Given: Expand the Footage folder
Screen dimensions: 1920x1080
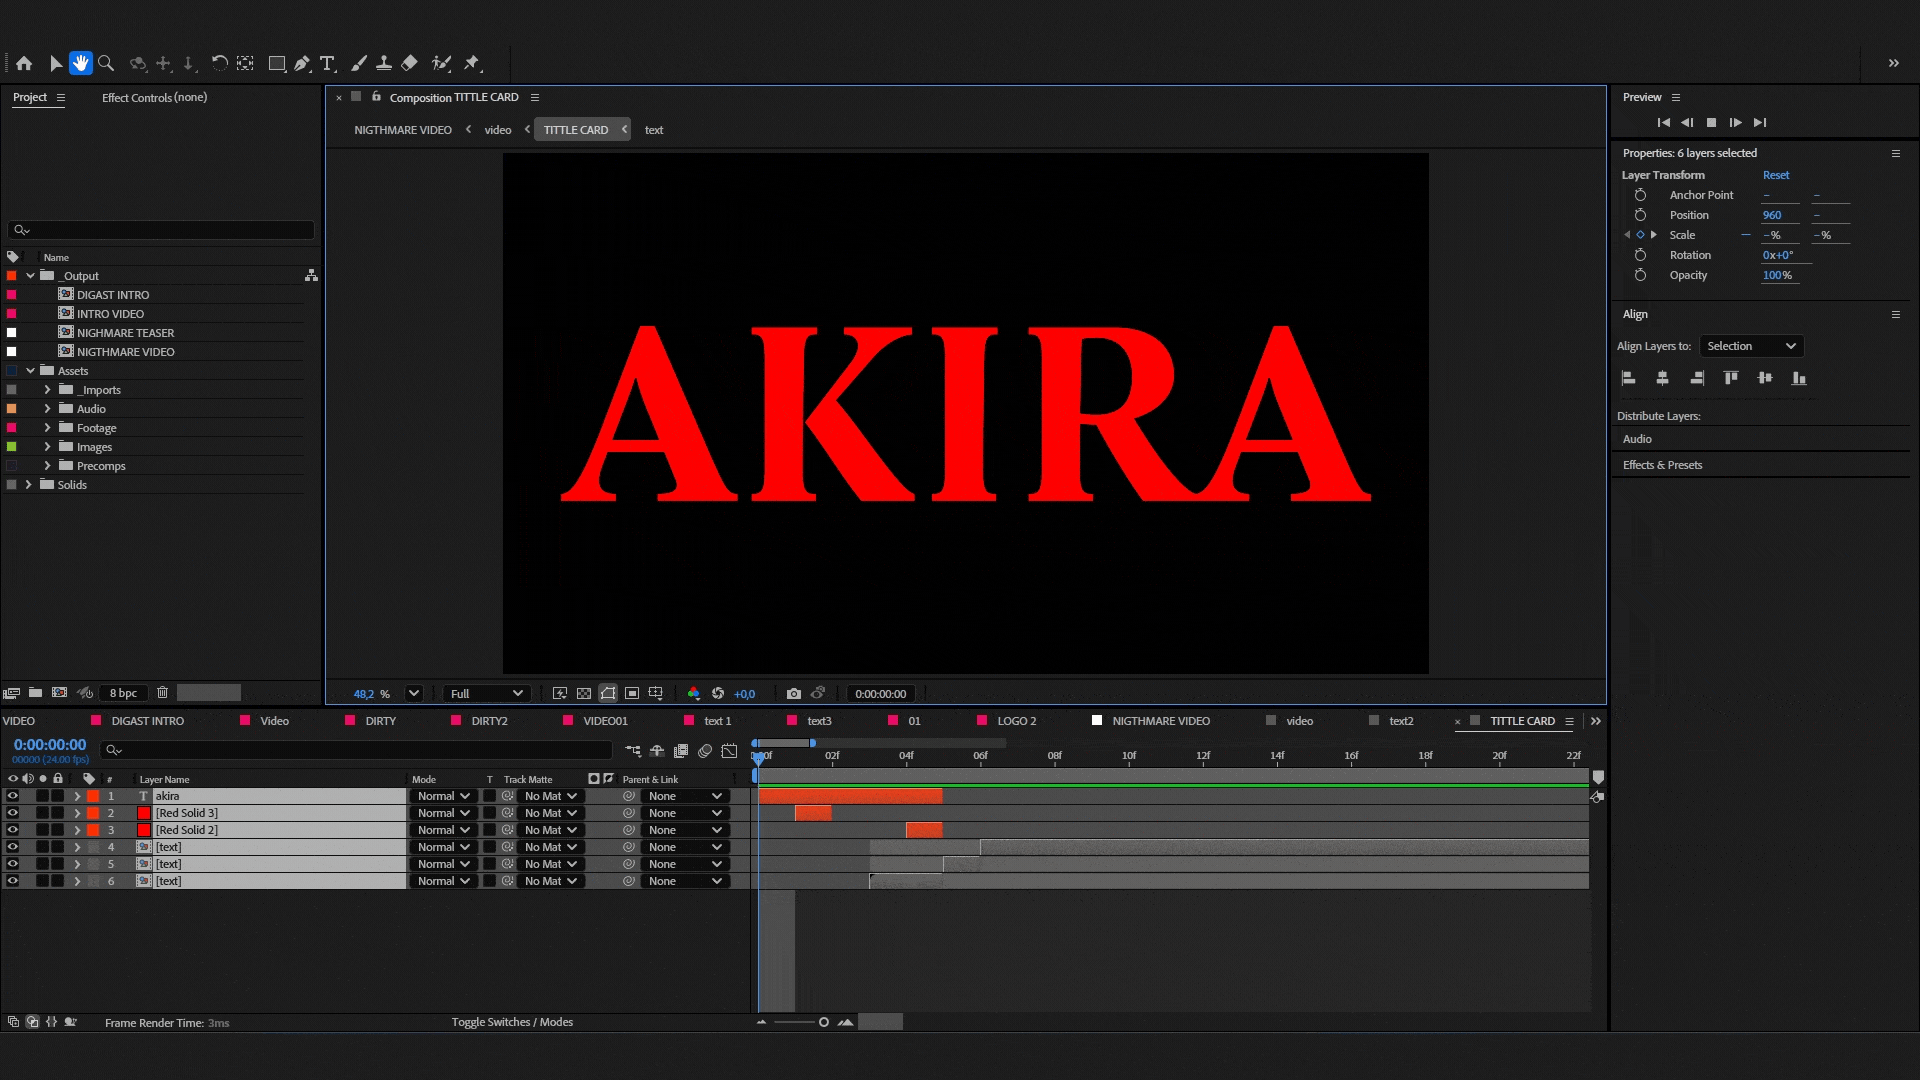Looking at the screenshot, I should click(47, 427).
